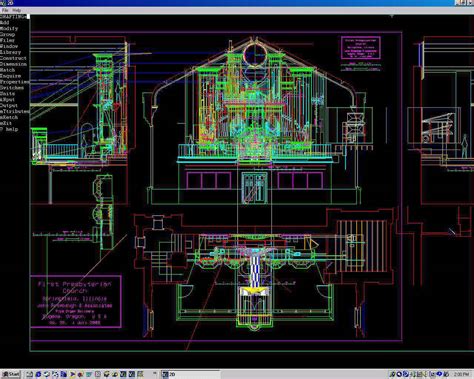Screen dimensions: 474x379
Task: Select the Add command in the side menu
Action: 5,23
